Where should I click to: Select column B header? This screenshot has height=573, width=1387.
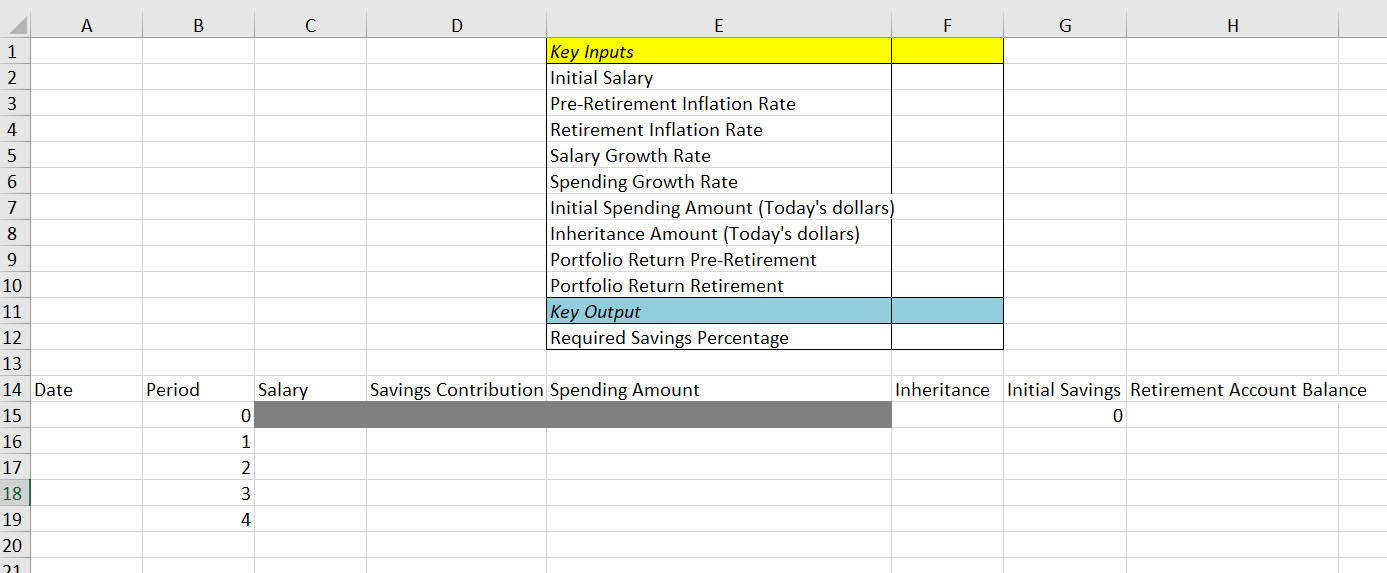(x=199, y=27)
